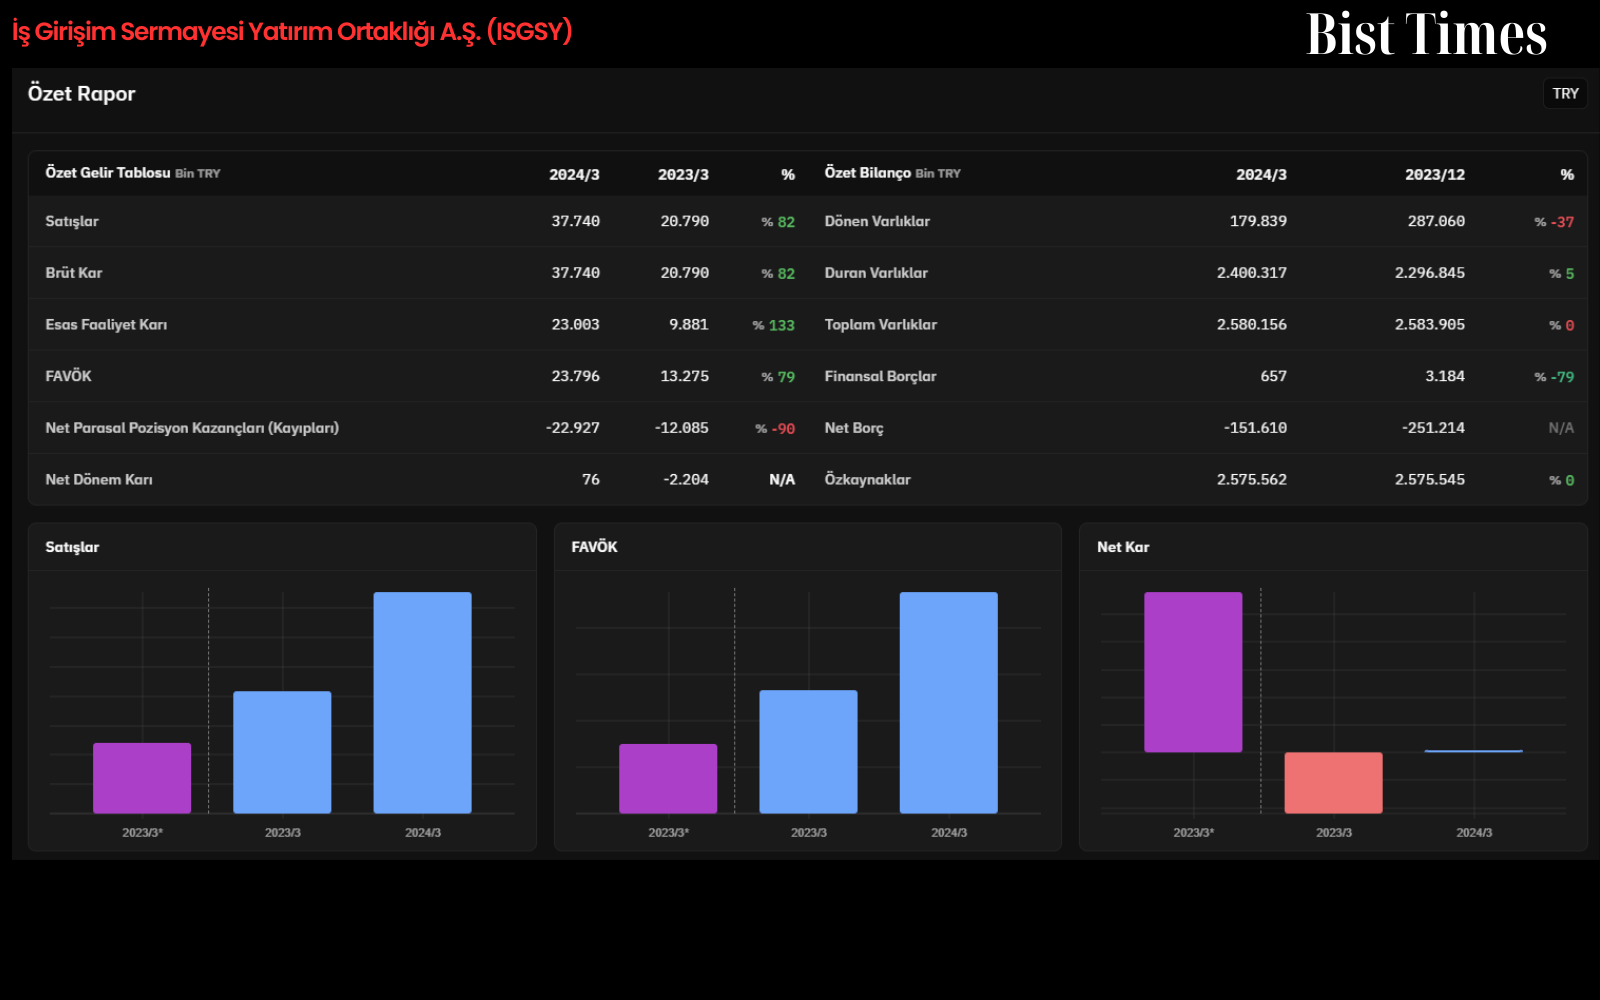
Task: Click the TRY currency button
Action: pyautogui.click(x=1565, y=93)
